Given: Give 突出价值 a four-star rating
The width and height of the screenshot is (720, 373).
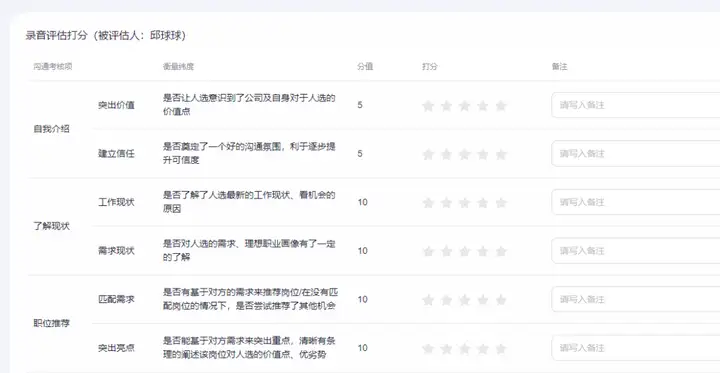Looking at the screenshot, I should tap(483, 106).
